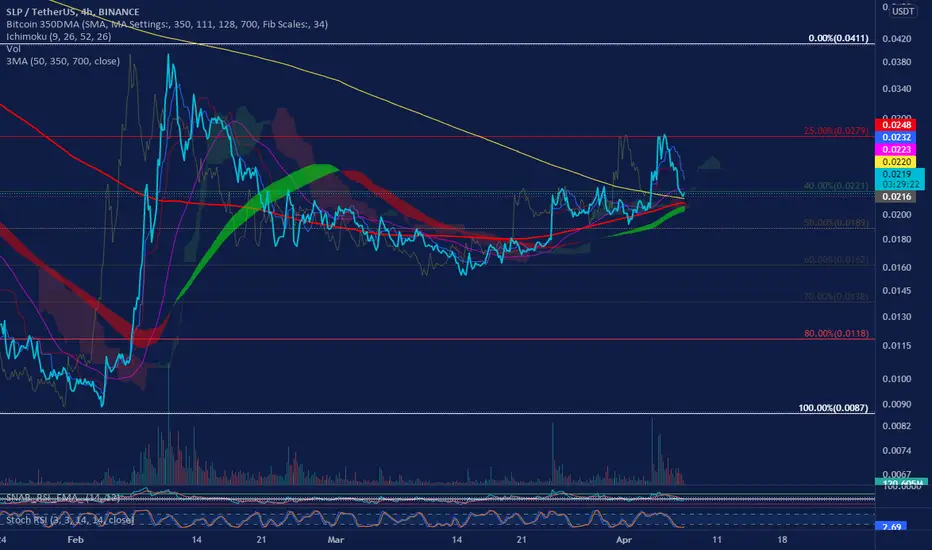Click the Feb date on time axis
932x550 pixels.
click(75, 540)
